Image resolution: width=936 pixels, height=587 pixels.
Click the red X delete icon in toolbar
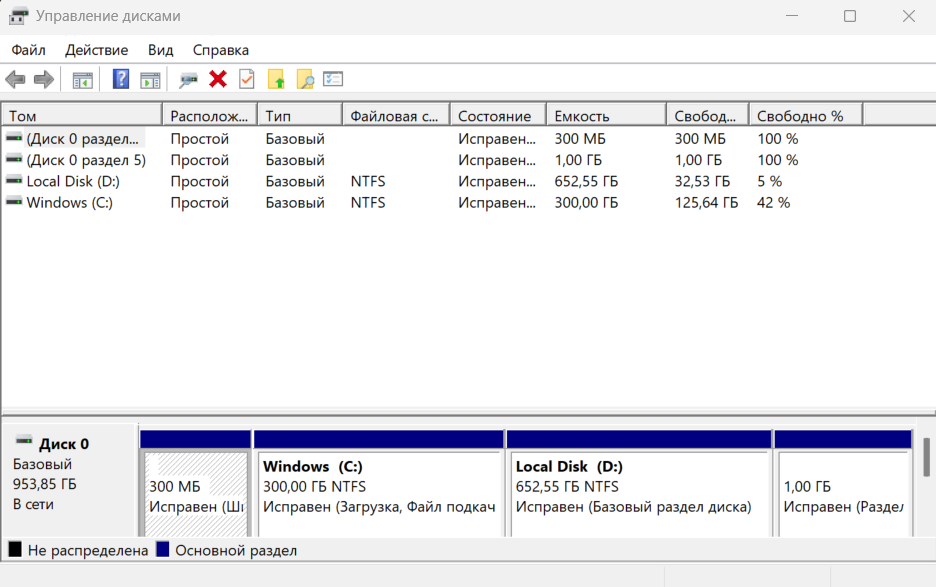coord(217,80)
